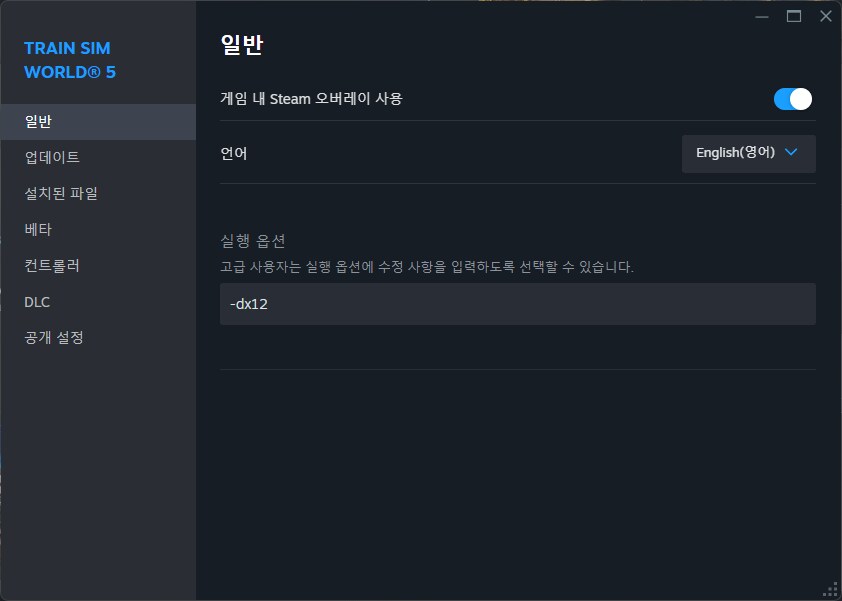Close the Train Sim World 5 properties window
842x601 pixels.
(x=826, y=16)
